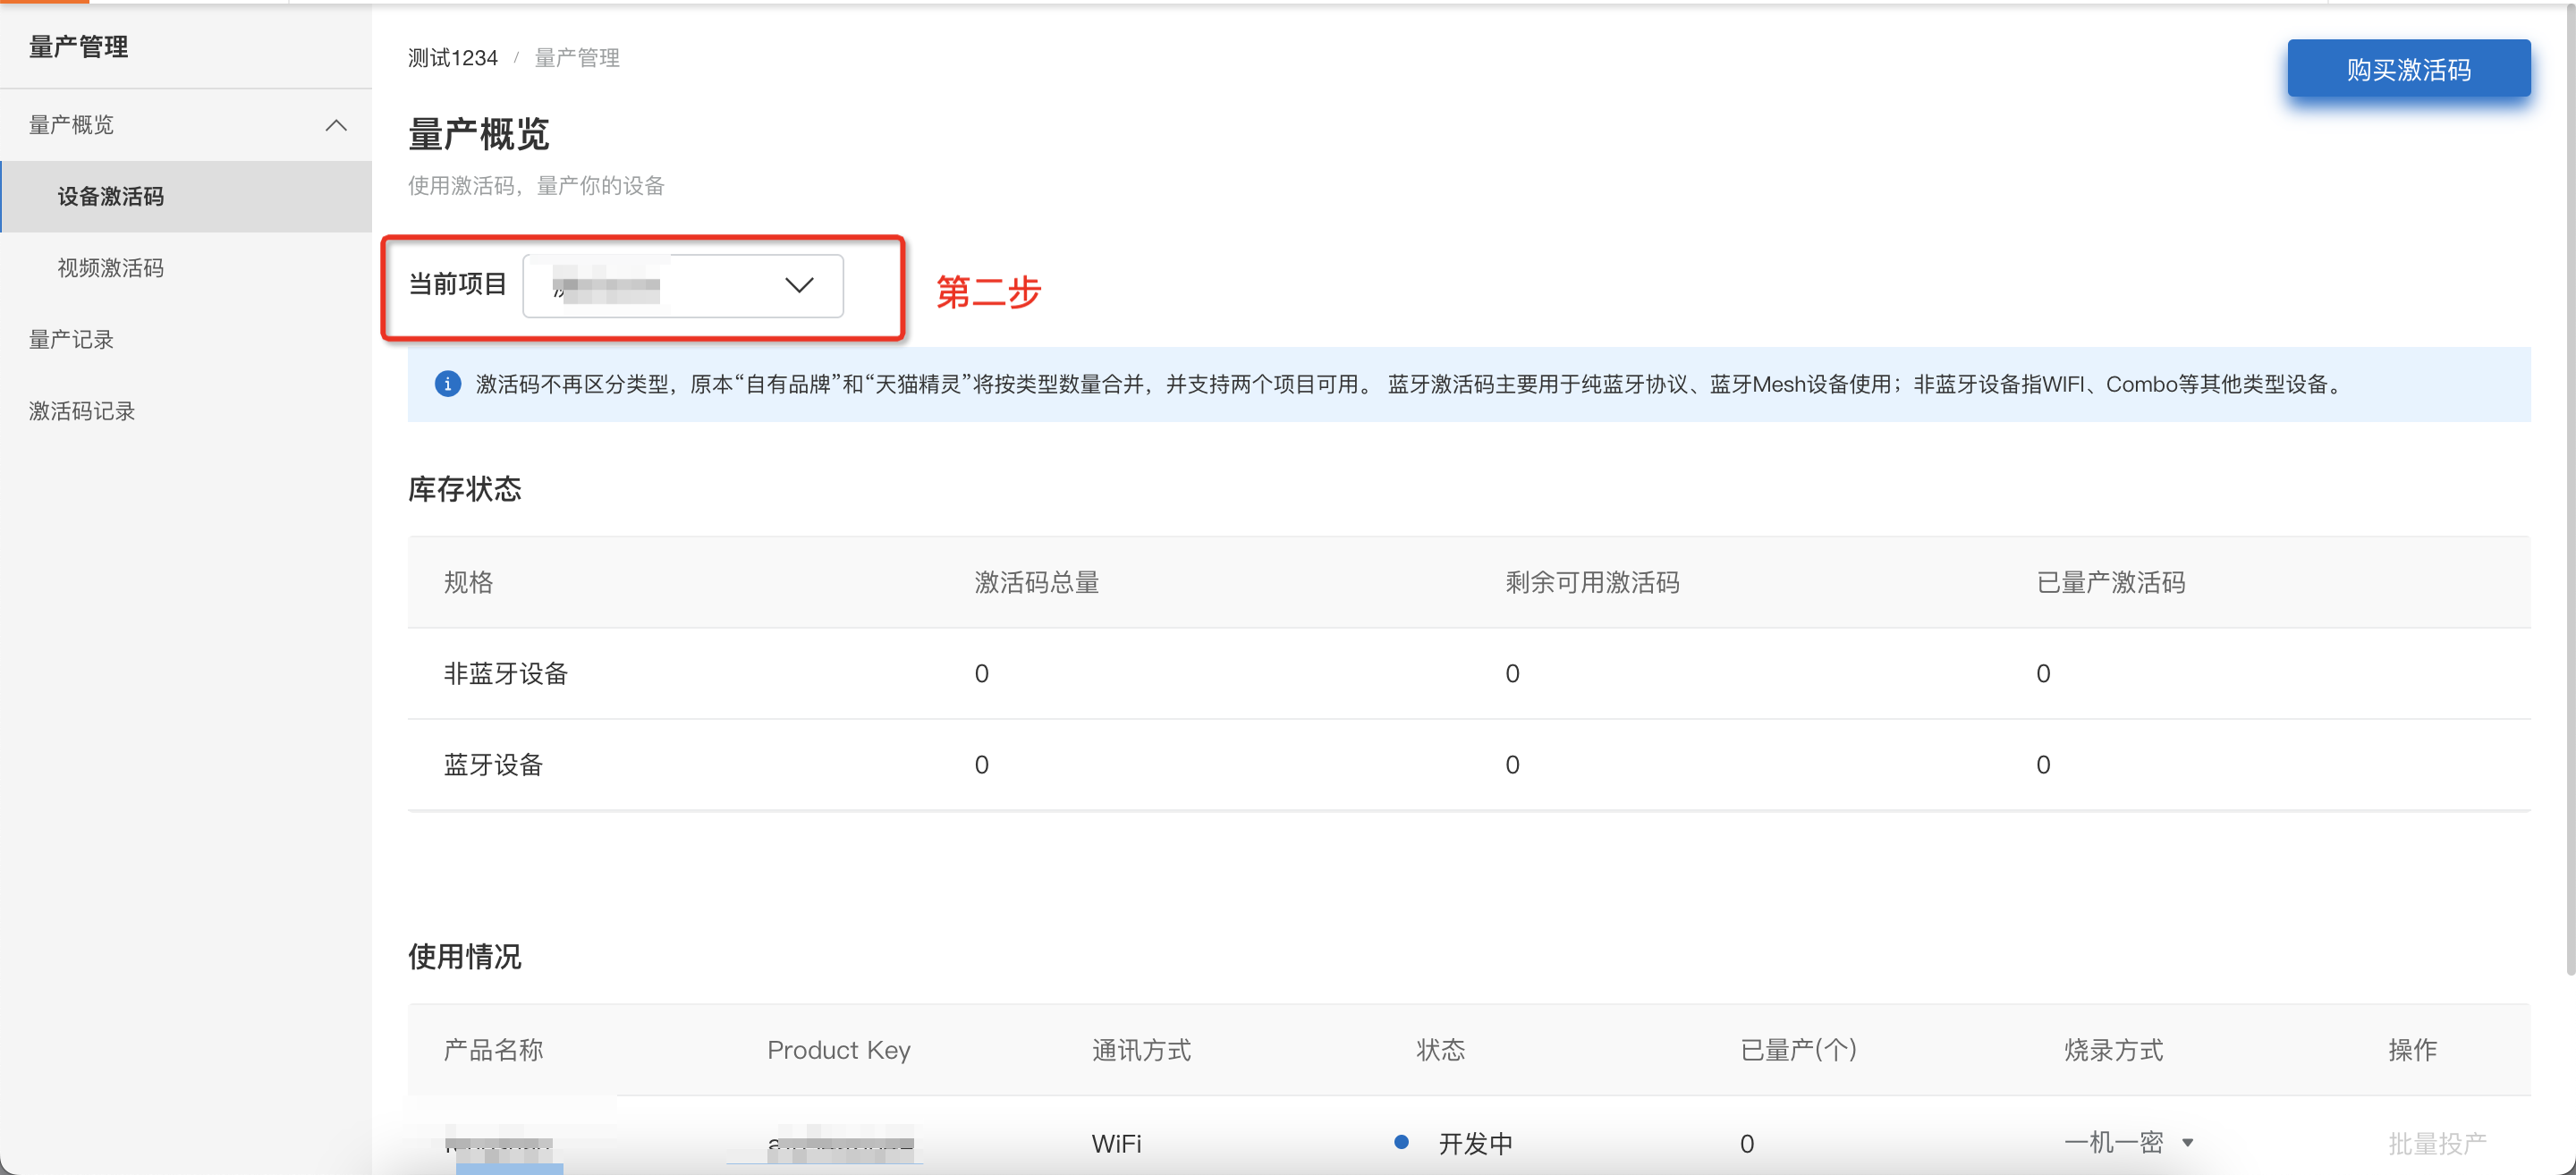Click the 状态 column header
Viewport: 2576px width, 1175px height.
click(1440, 1049)
